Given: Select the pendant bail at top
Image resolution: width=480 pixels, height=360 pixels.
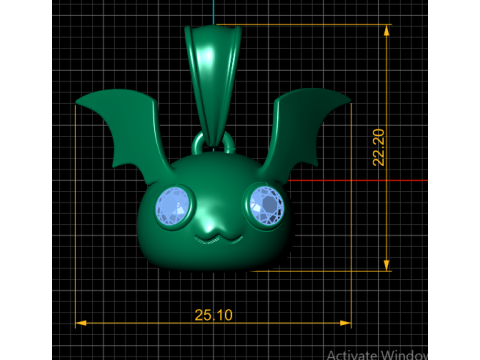Looking at the screenshot, I should tap(213, 86).
